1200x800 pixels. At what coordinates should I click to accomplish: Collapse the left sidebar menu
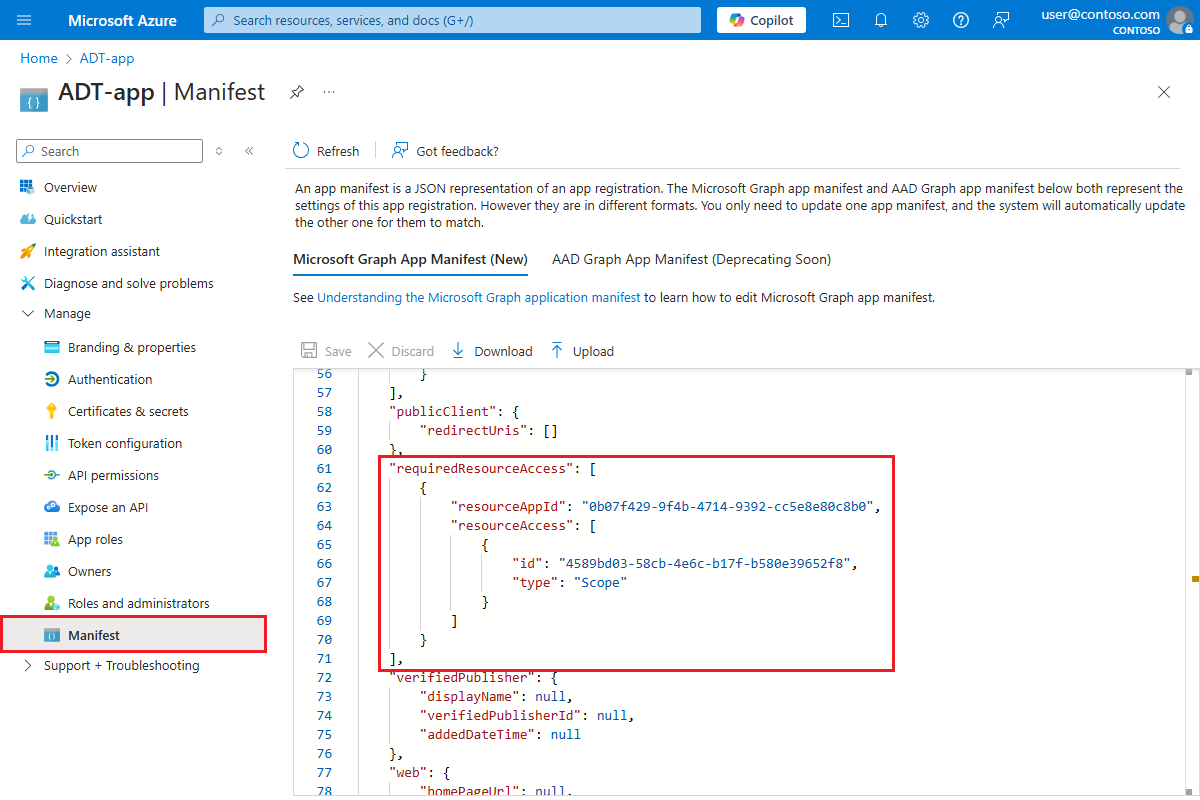(x=249, y=151)
